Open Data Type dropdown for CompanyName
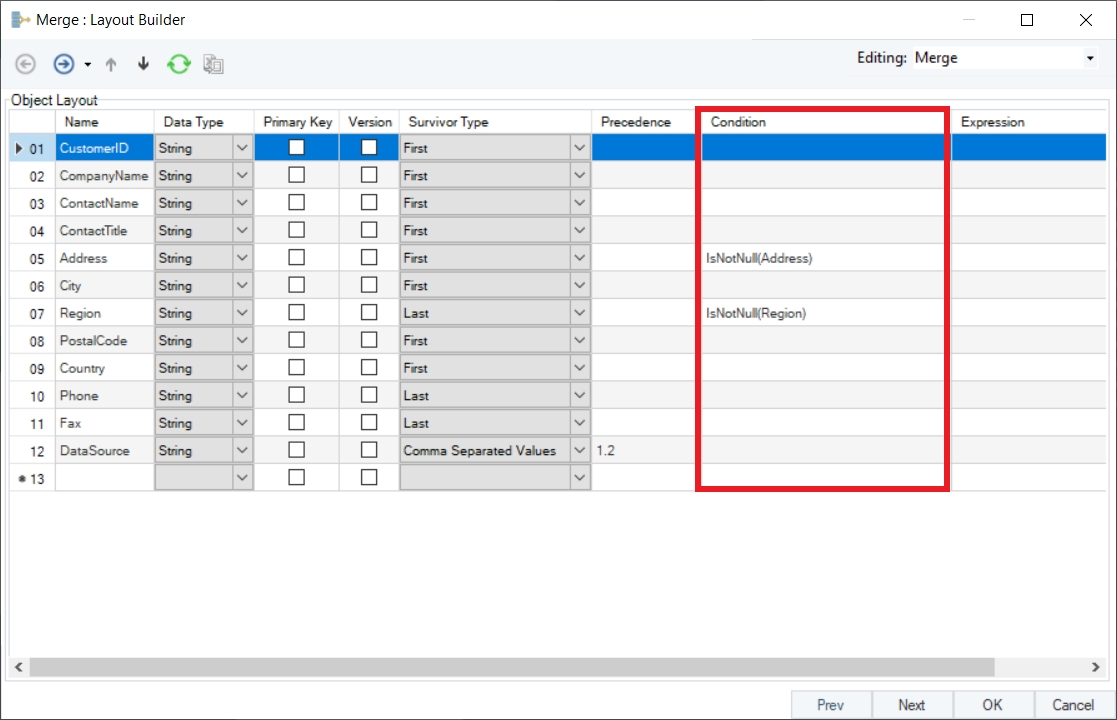The width and height of the screenshot is (1117, 720). (x=242, y=176)
